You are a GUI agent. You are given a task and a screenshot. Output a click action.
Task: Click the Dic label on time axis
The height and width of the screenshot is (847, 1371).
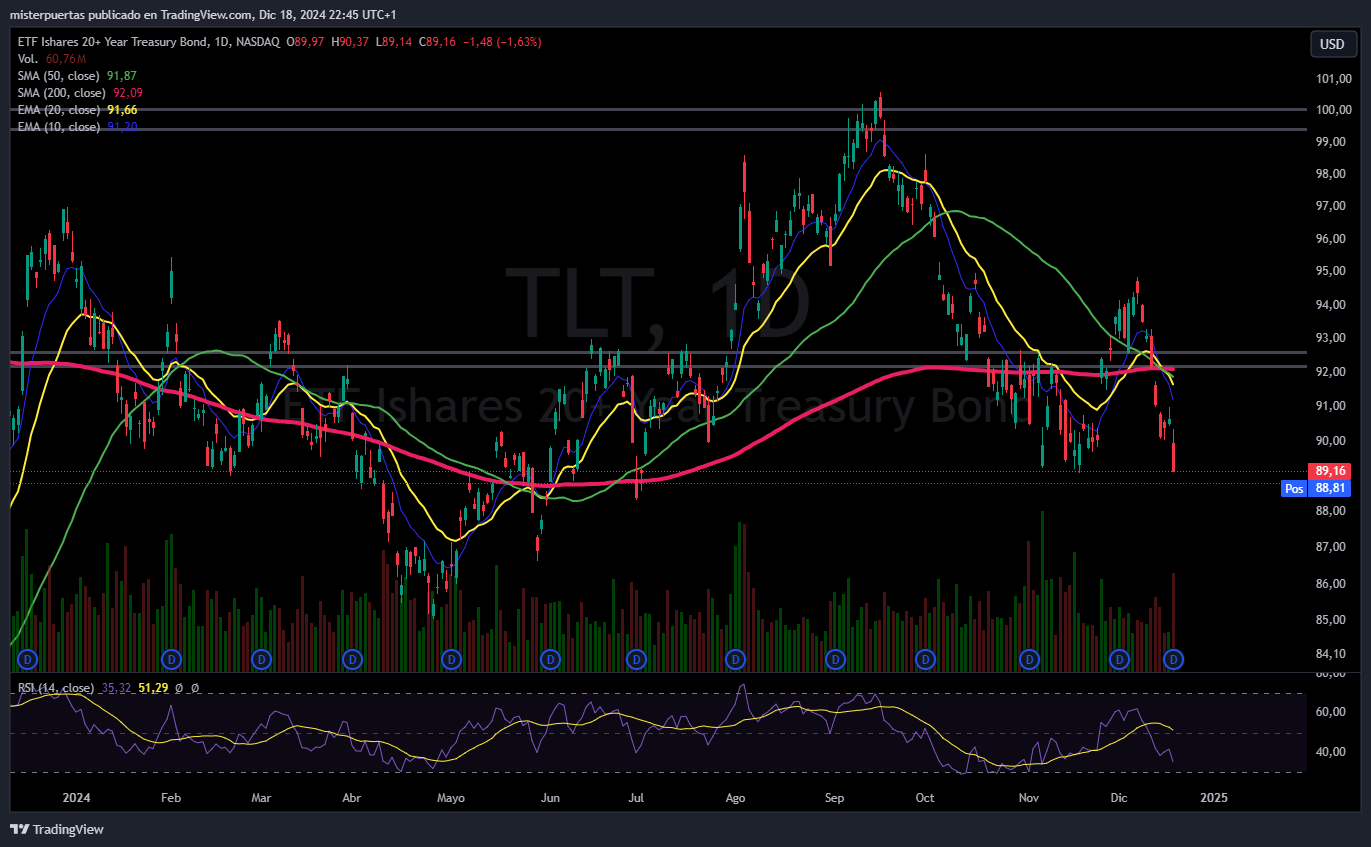point(1119,798)
